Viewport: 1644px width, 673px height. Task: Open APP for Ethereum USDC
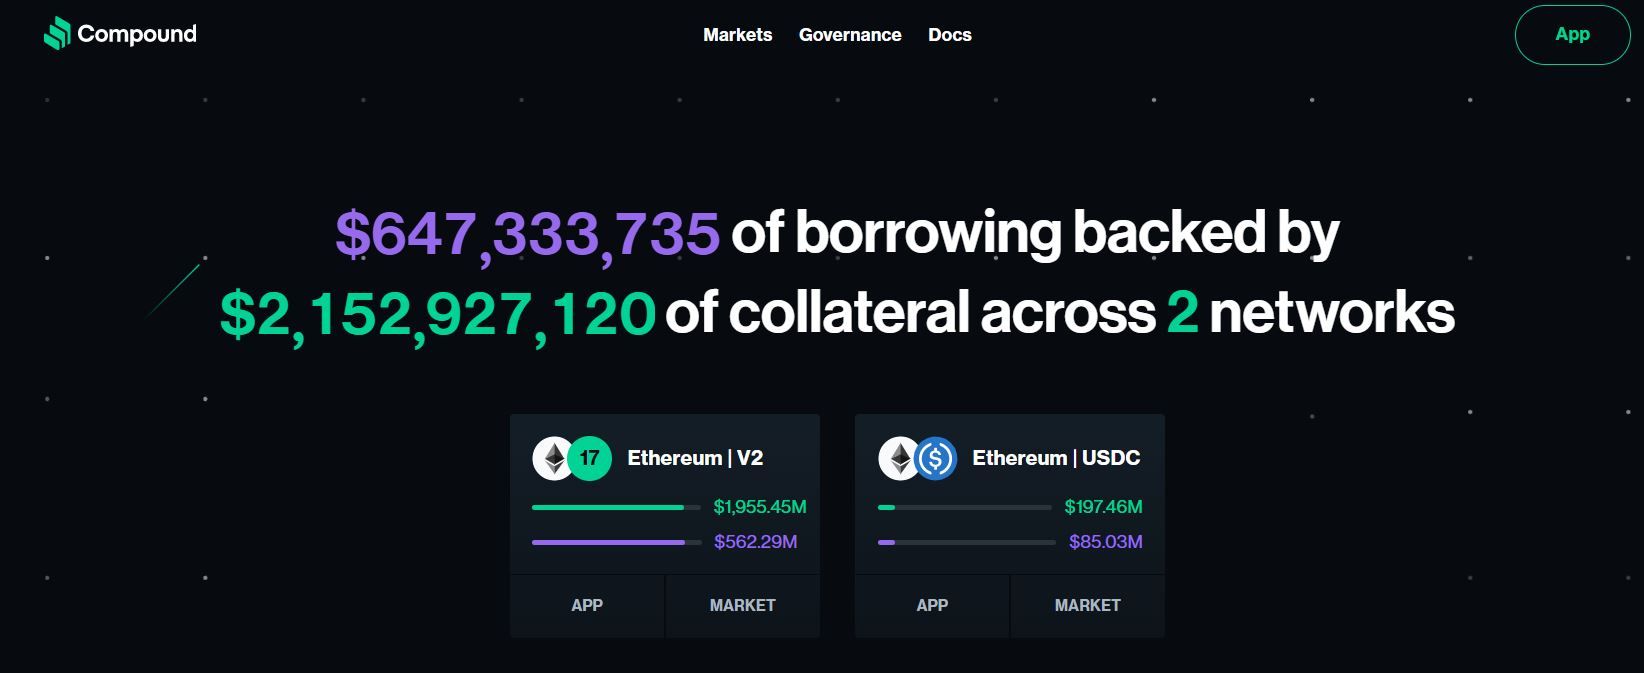(x=932, y=605)
